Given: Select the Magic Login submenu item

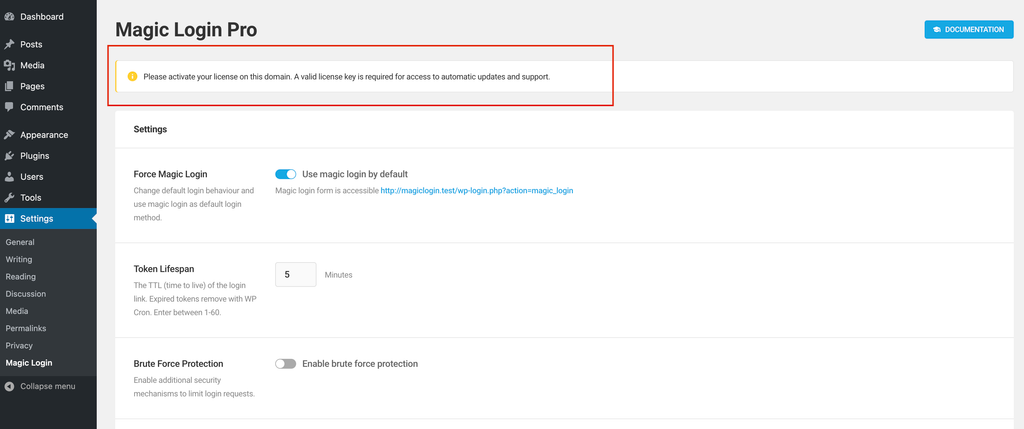Looking at the screenshot, I should (x=29, y=363).
